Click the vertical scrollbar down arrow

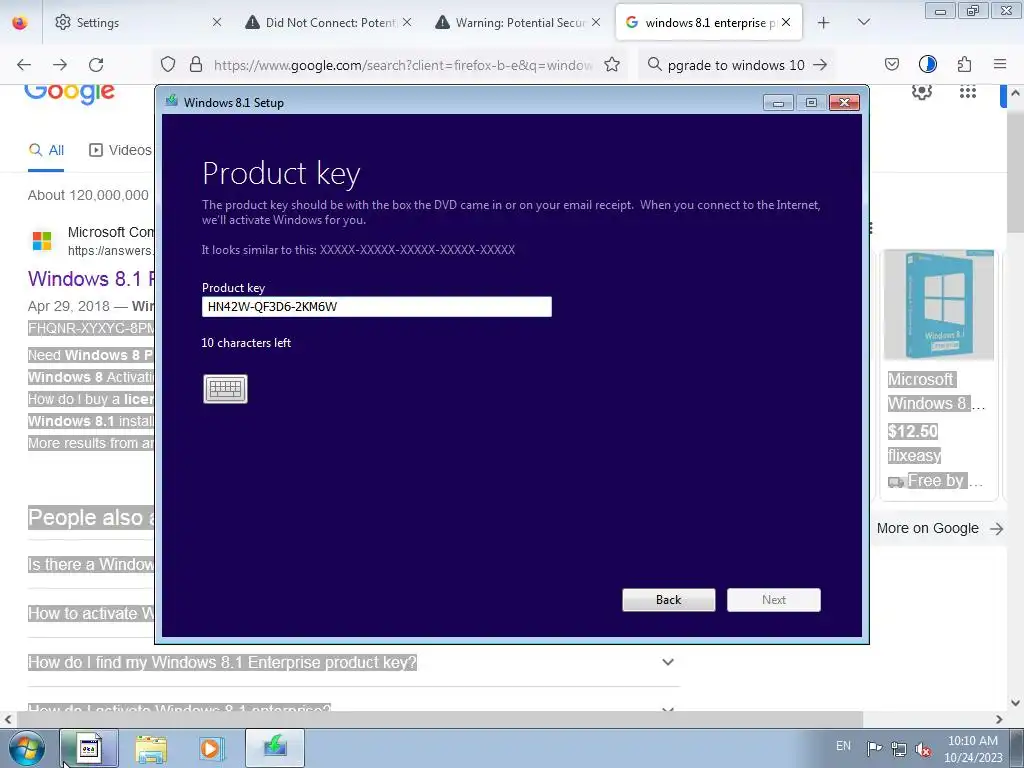1015,703
